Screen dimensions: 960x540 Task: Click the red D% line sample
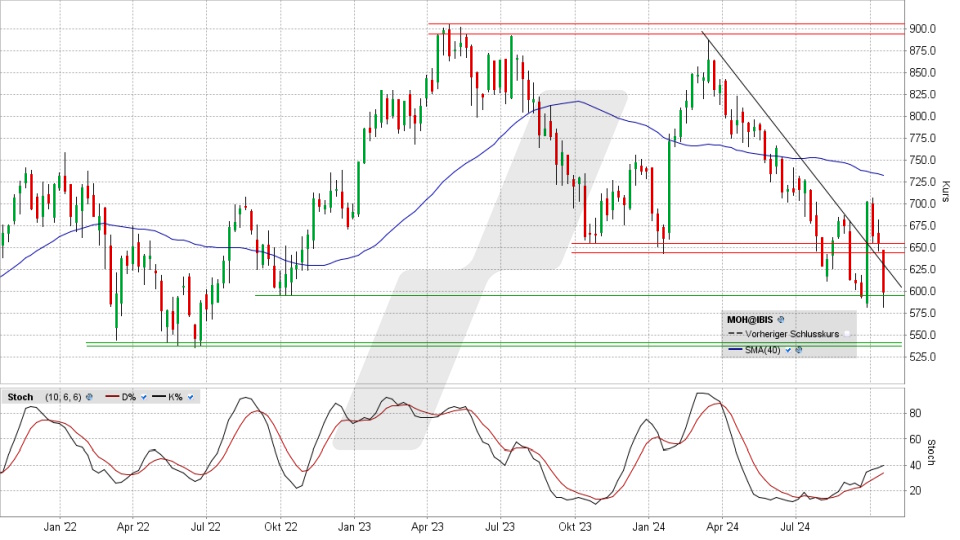(x=112, y=396)
